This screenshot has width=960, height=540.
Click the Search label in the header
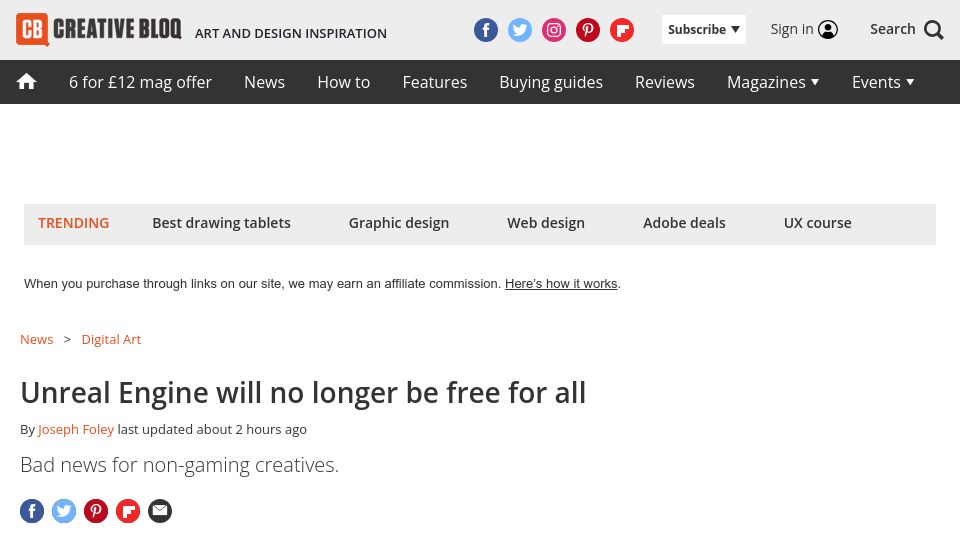tap(893, 29)
